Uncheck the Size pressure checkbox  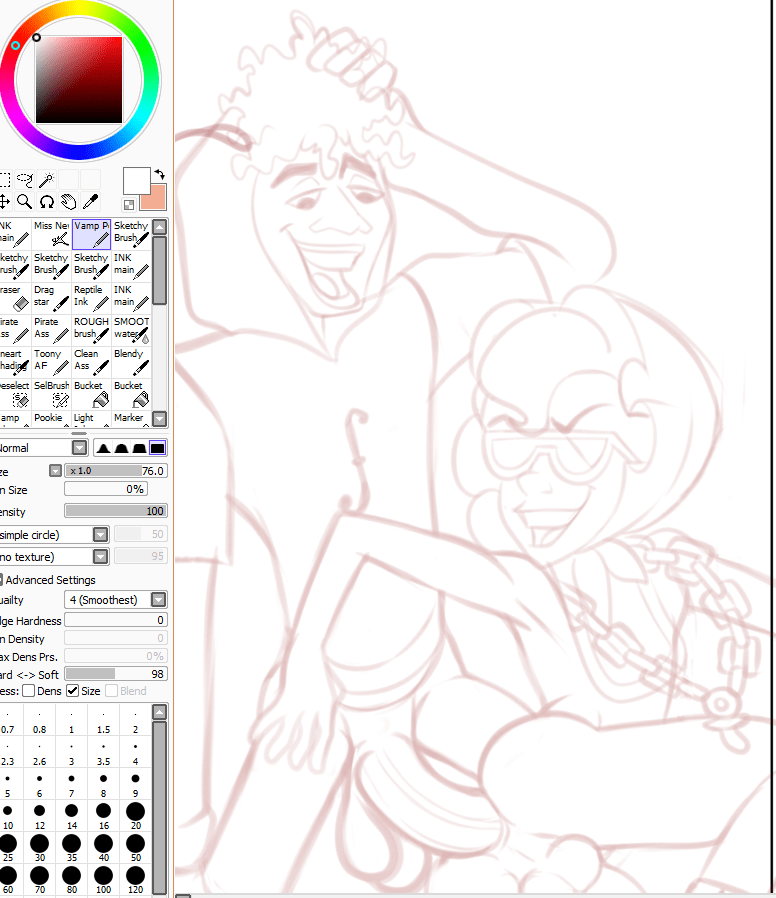[72, 691]
